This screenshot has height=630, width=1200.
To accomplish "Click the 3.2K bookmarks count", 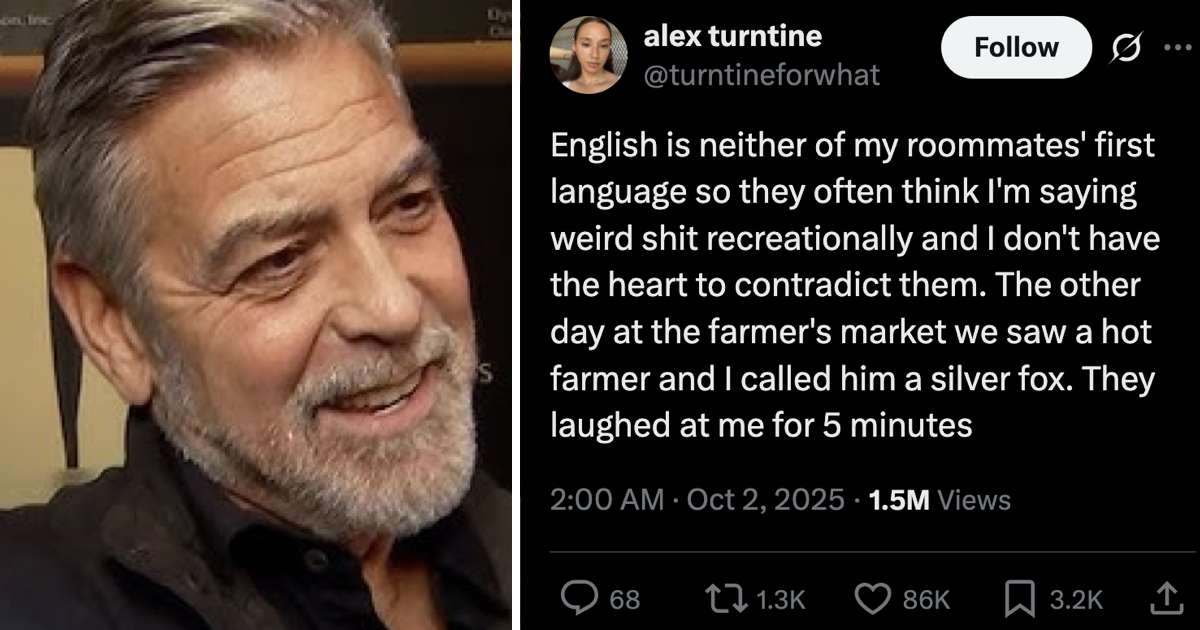I will [1076, 599].
